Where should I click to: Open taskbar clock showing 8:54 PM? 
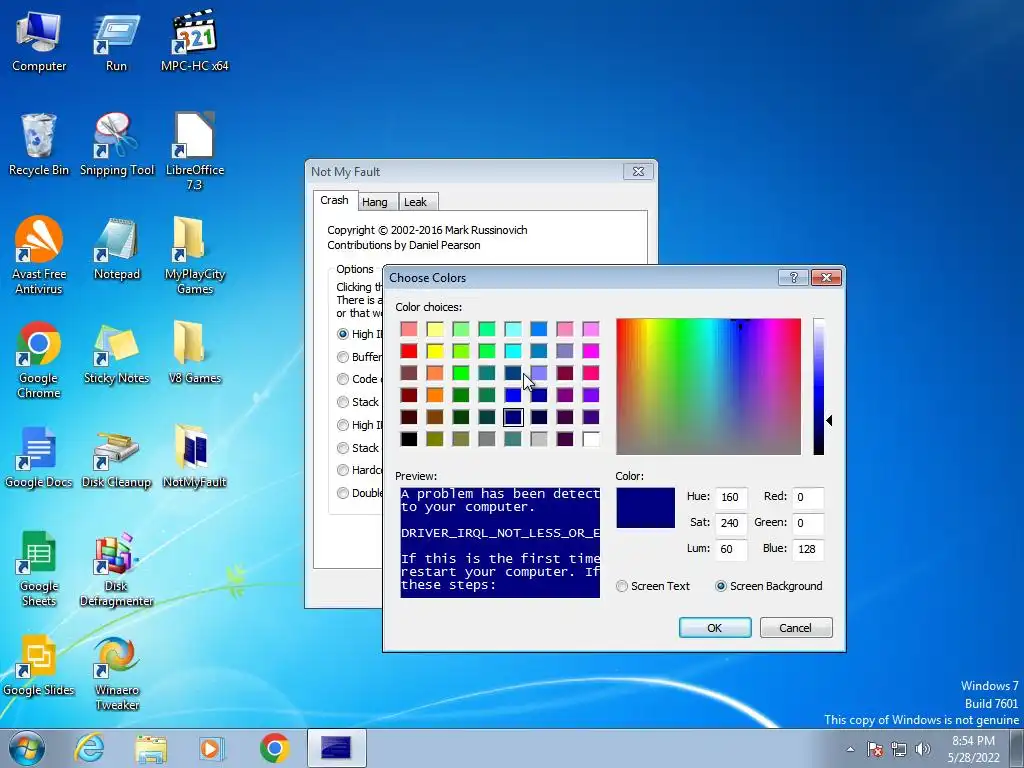point(973,749)
